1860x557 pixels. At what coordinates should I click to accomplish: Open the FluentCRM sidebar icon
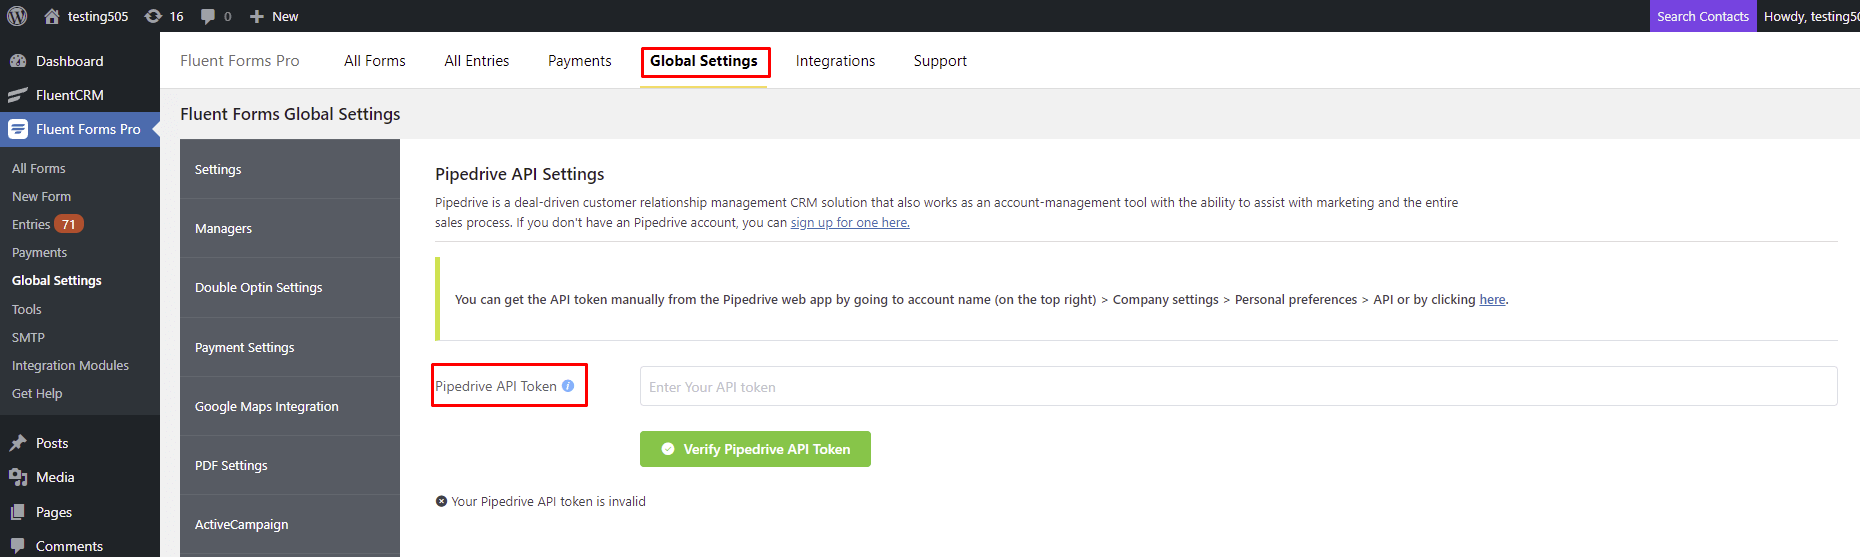click(x=18, y=95)
